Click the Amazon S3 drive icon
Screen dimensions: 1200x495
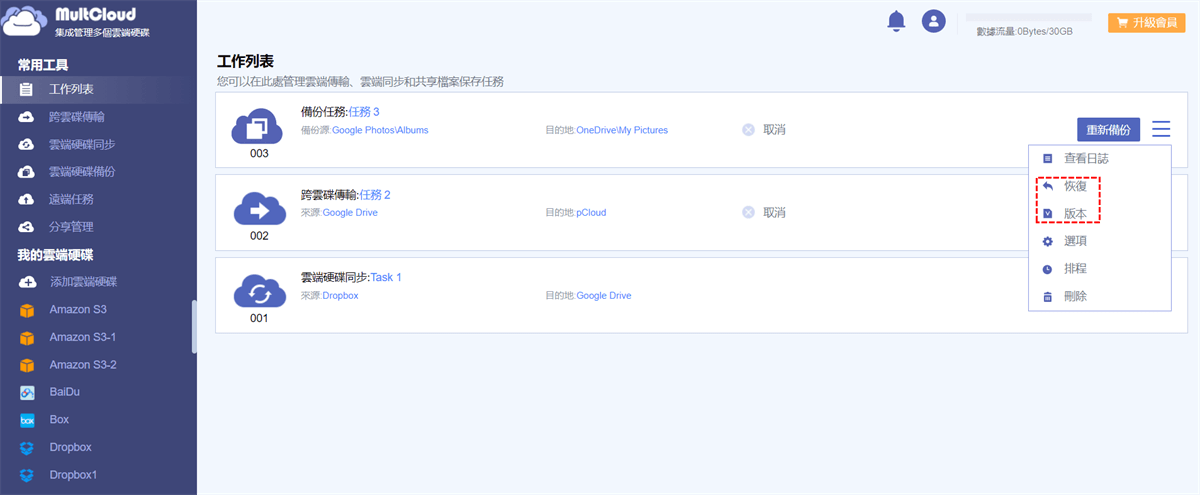coord(27,310)
